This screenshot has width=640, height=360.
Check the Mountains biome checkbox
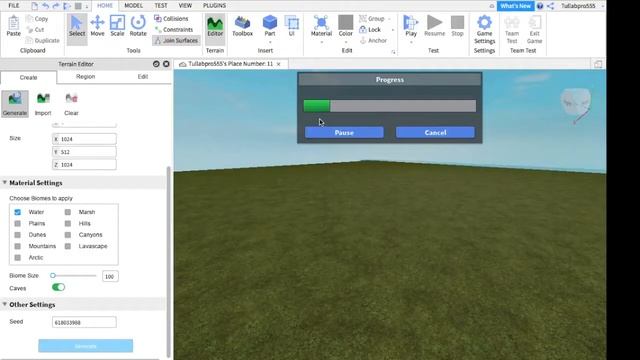pyautogui.click(x=18, y=247)
